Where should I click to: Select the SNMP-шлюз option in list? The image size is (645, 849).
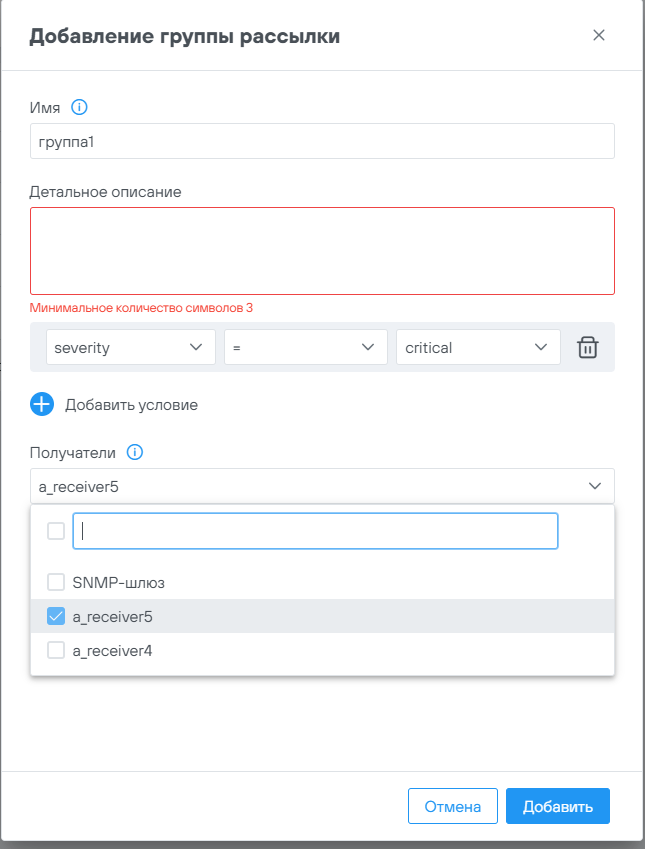click(x=119, y=582)
